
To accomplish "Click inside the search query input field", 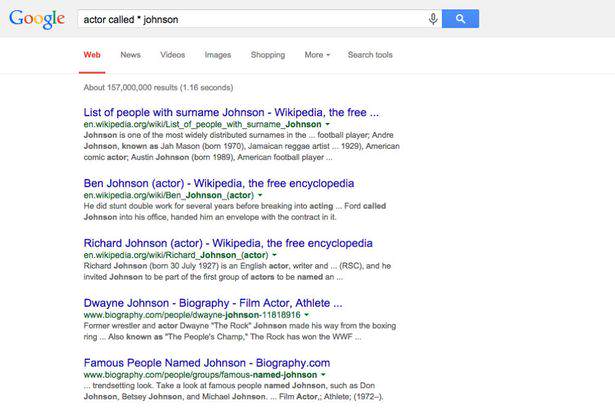I will [250, 19].
